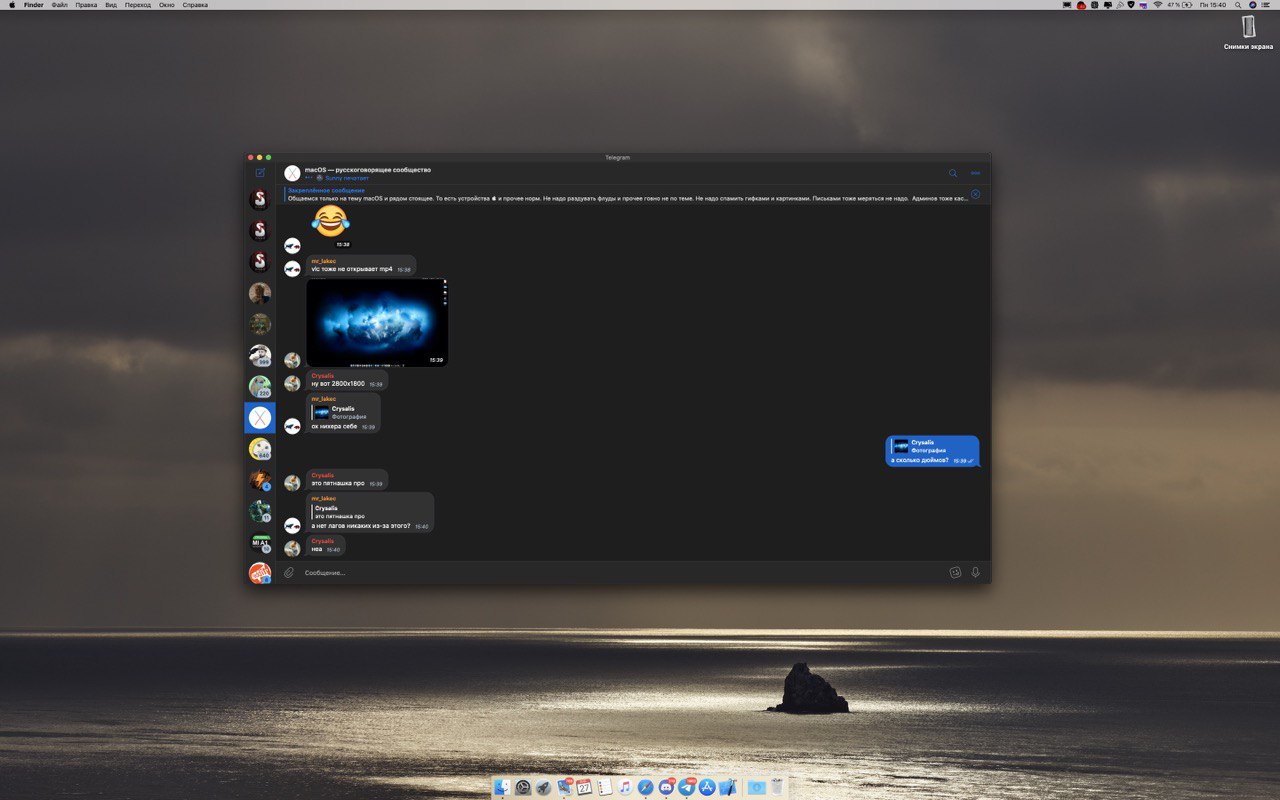
Task: Open the Снимки экрана desktop stack
Action: (x=1248, y=32)
